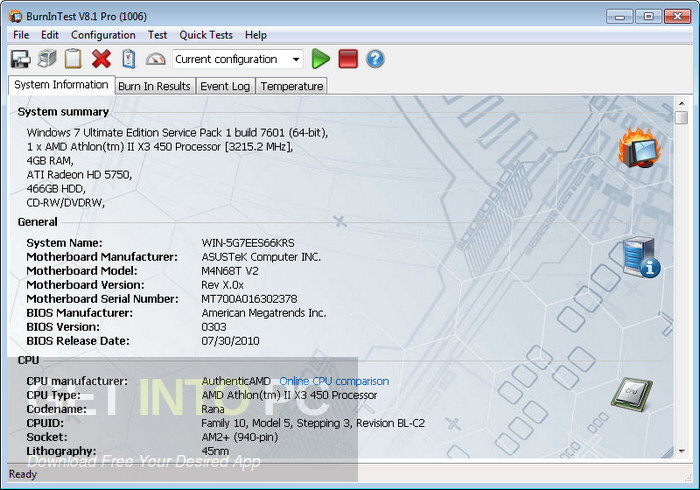Click the CPUID Family 10 Model 5 value
Viewport: 700px width, 490px height.
(313, 423)
